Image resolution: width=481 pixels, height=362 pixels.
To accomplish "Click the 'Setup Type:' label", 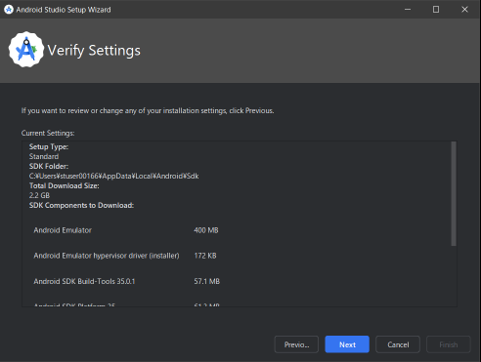I will click(x=49, y=147).
